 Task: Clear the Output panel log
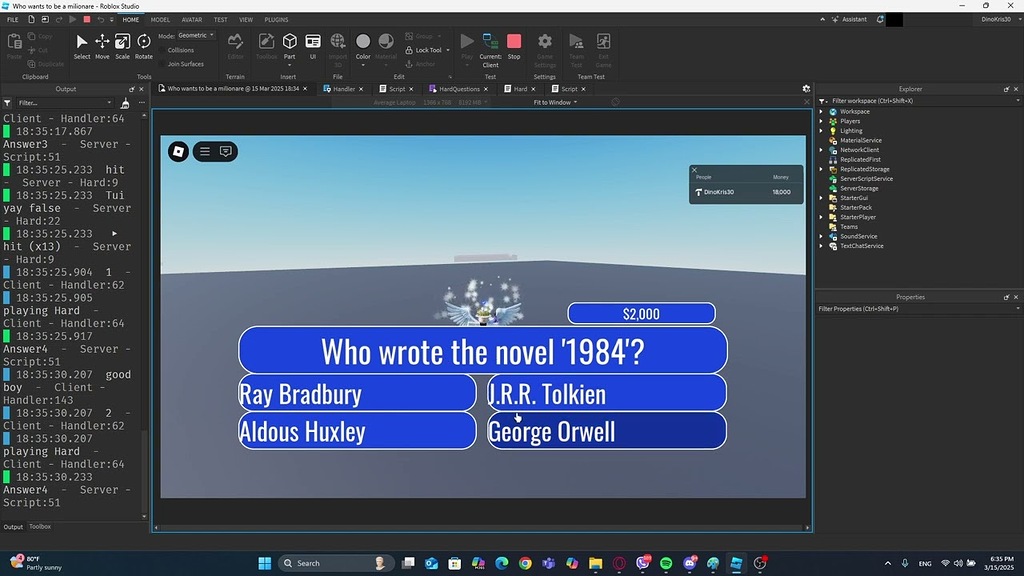125,103
